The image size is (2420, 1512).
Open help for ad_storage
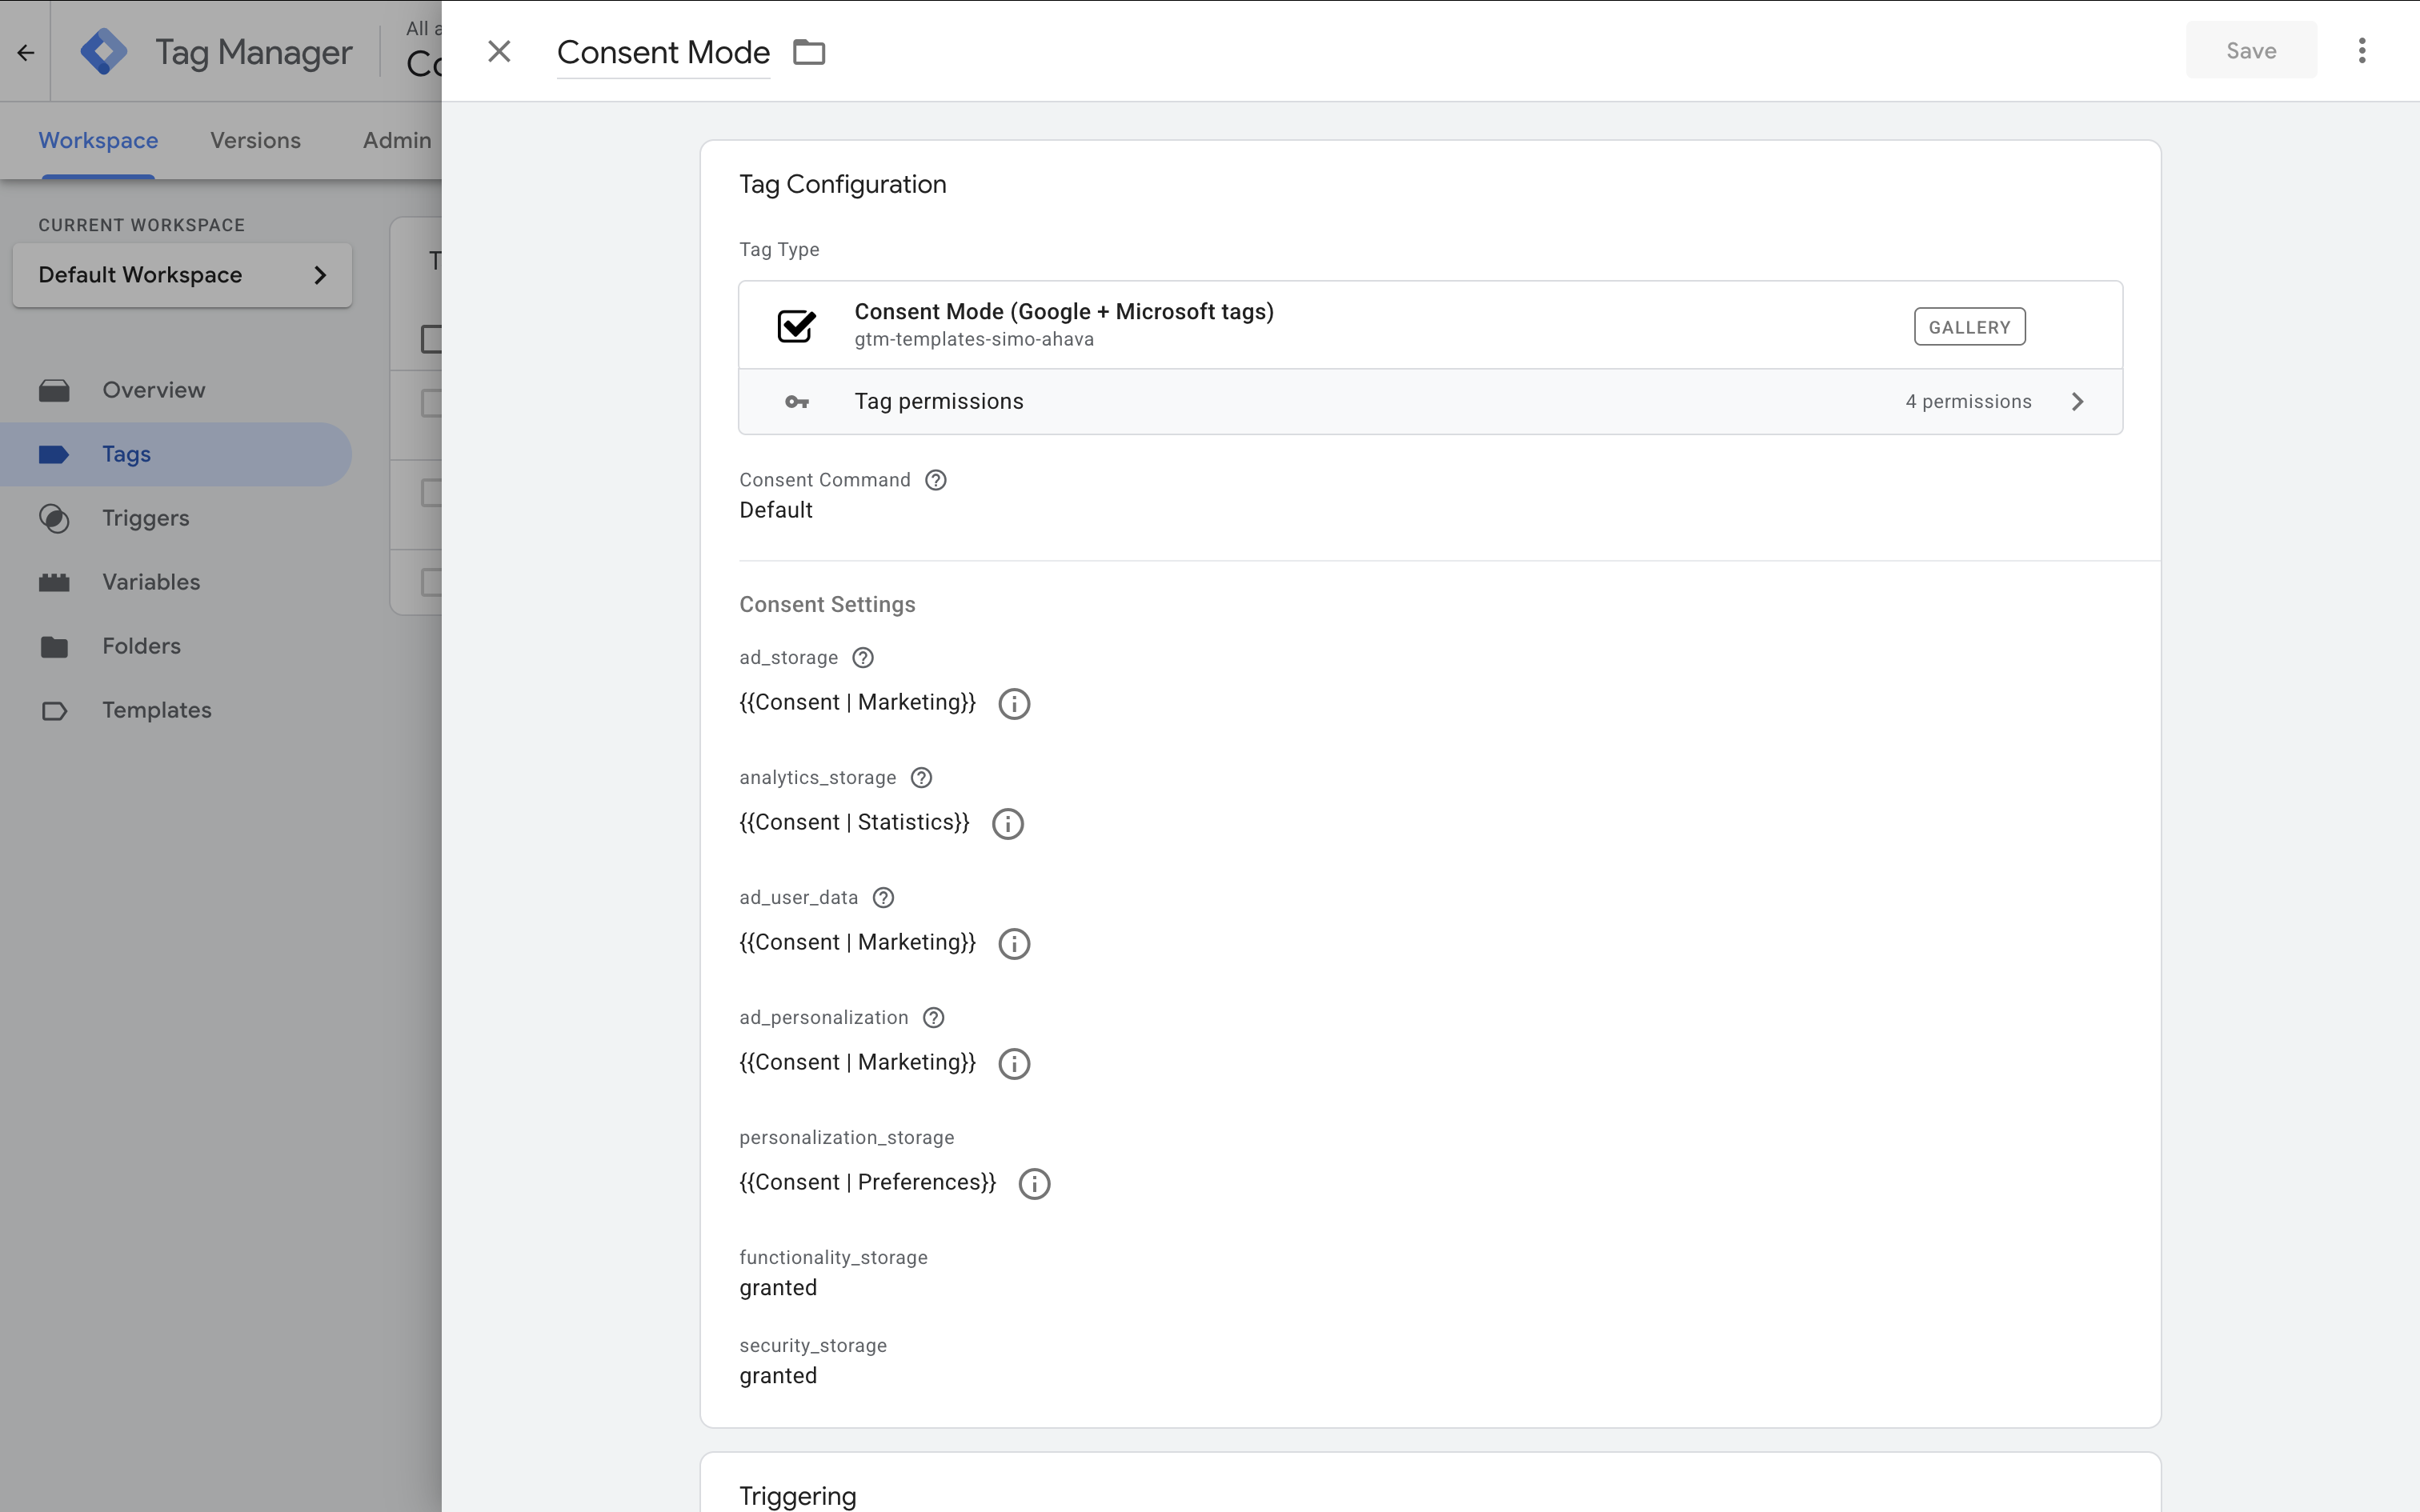[863, 658]
